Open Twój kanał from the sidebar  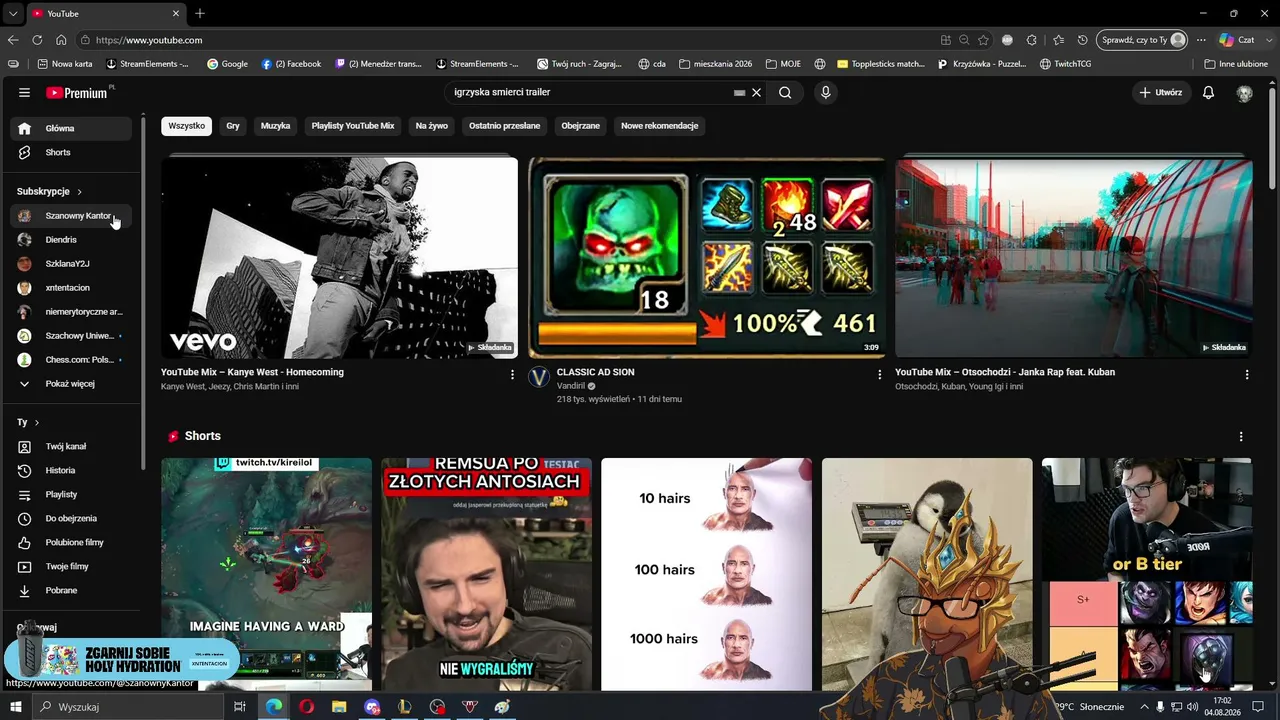[x=71, y=446]
